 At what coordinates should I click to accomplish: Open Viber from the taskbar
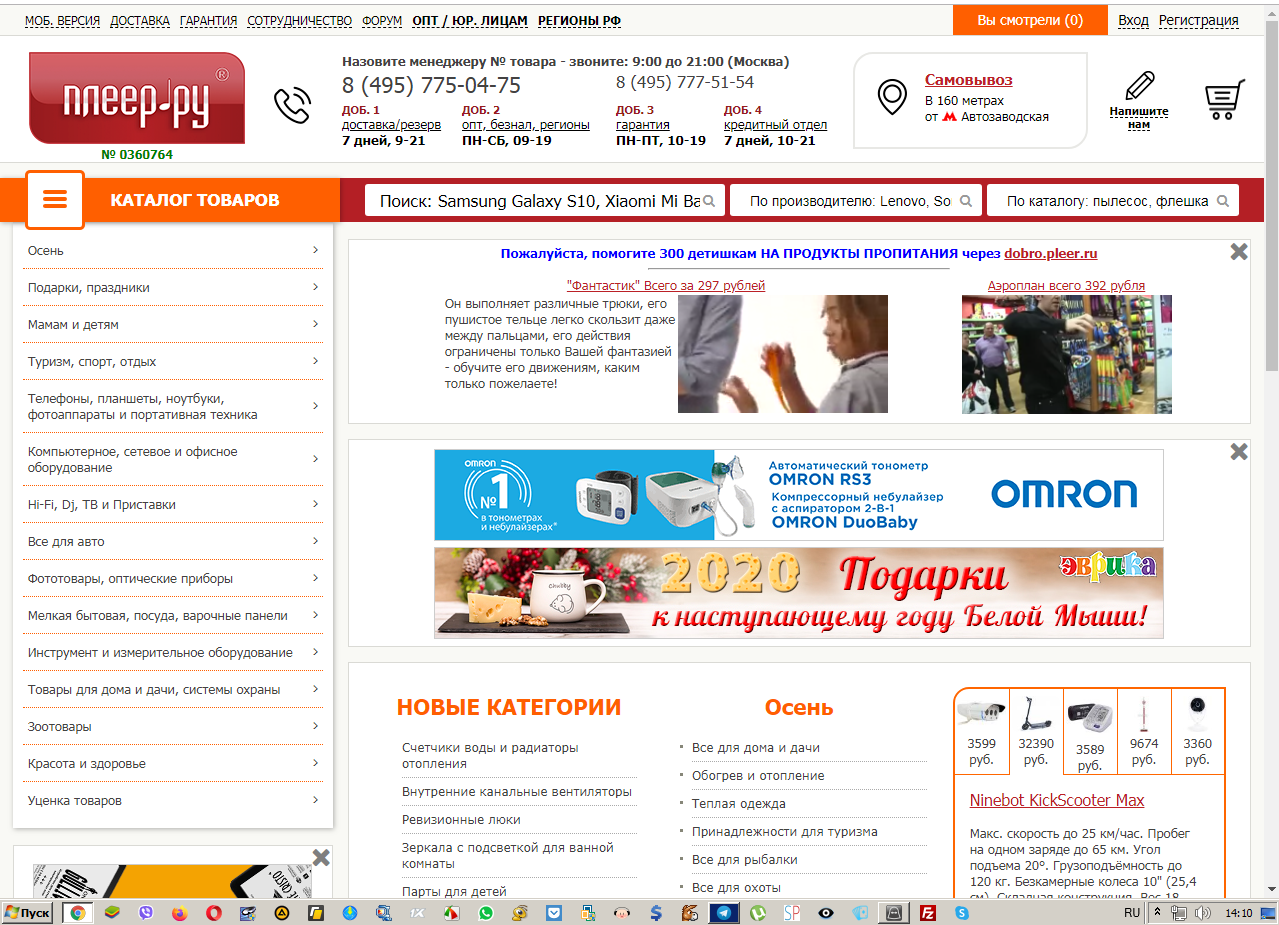(146, 913)
